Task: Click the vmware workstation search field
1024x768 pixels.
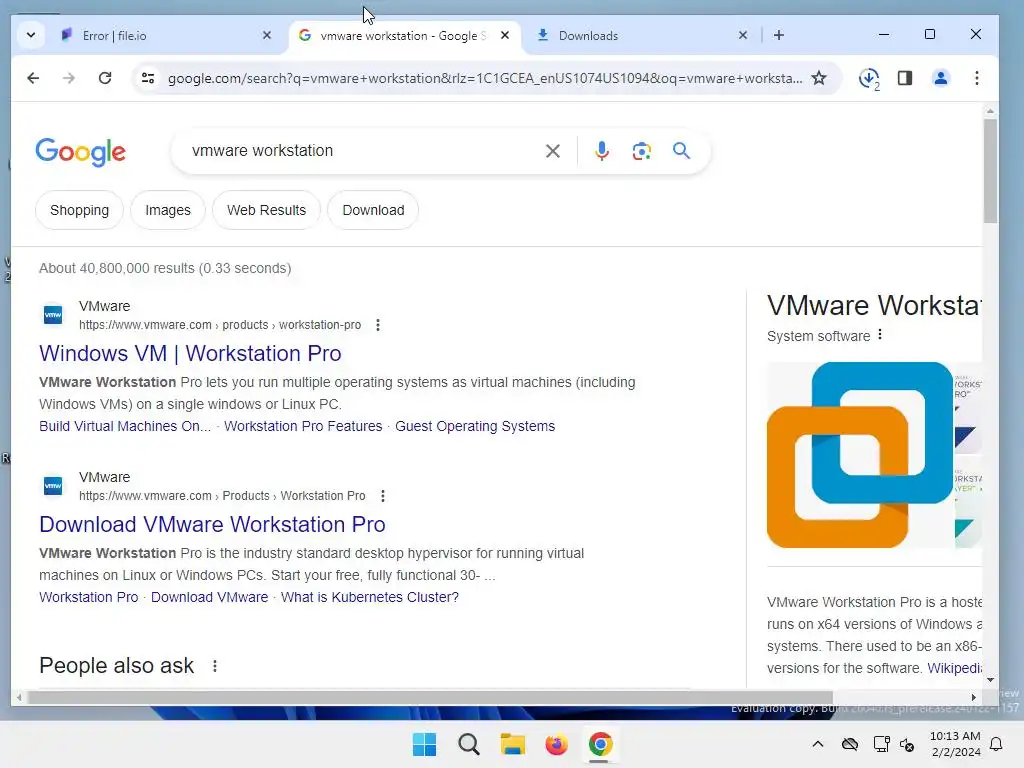Action: (359, 151)
